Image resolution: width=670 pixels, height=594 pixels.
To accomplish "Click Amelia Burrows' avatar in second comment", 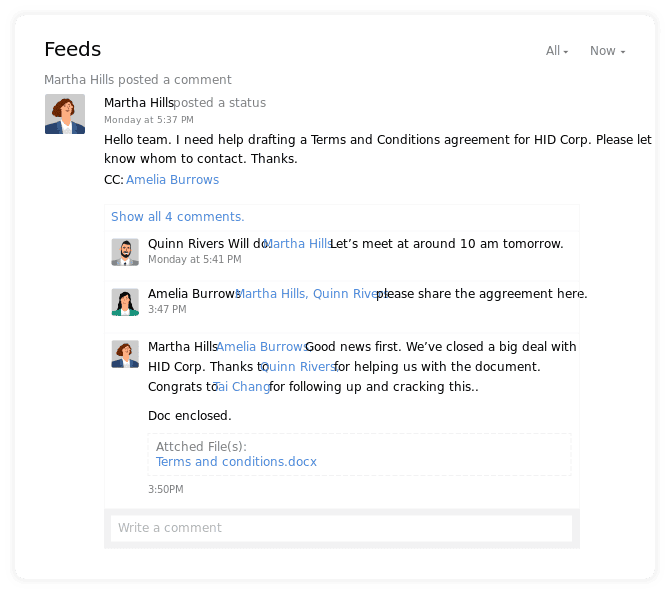I will (125, 302).
